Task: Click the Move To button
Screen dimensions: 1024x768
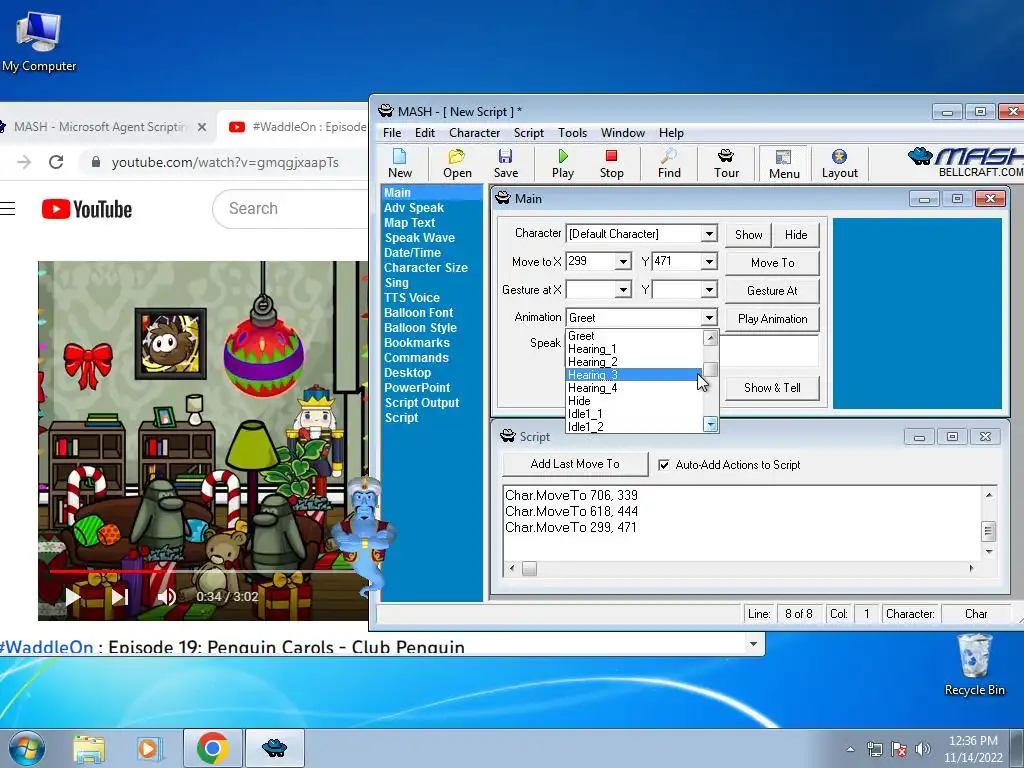Action: point(773,263)
